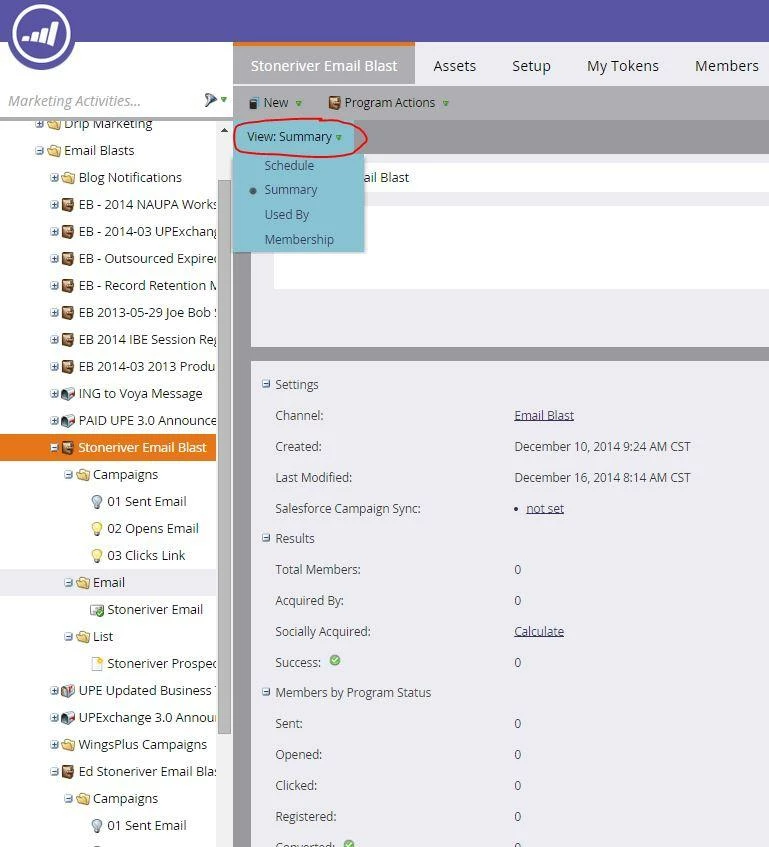The height and width of the screenshot is (847, 769).
Task: Select WingsPlus Campaigns folder
Action: tap(143, 744)
